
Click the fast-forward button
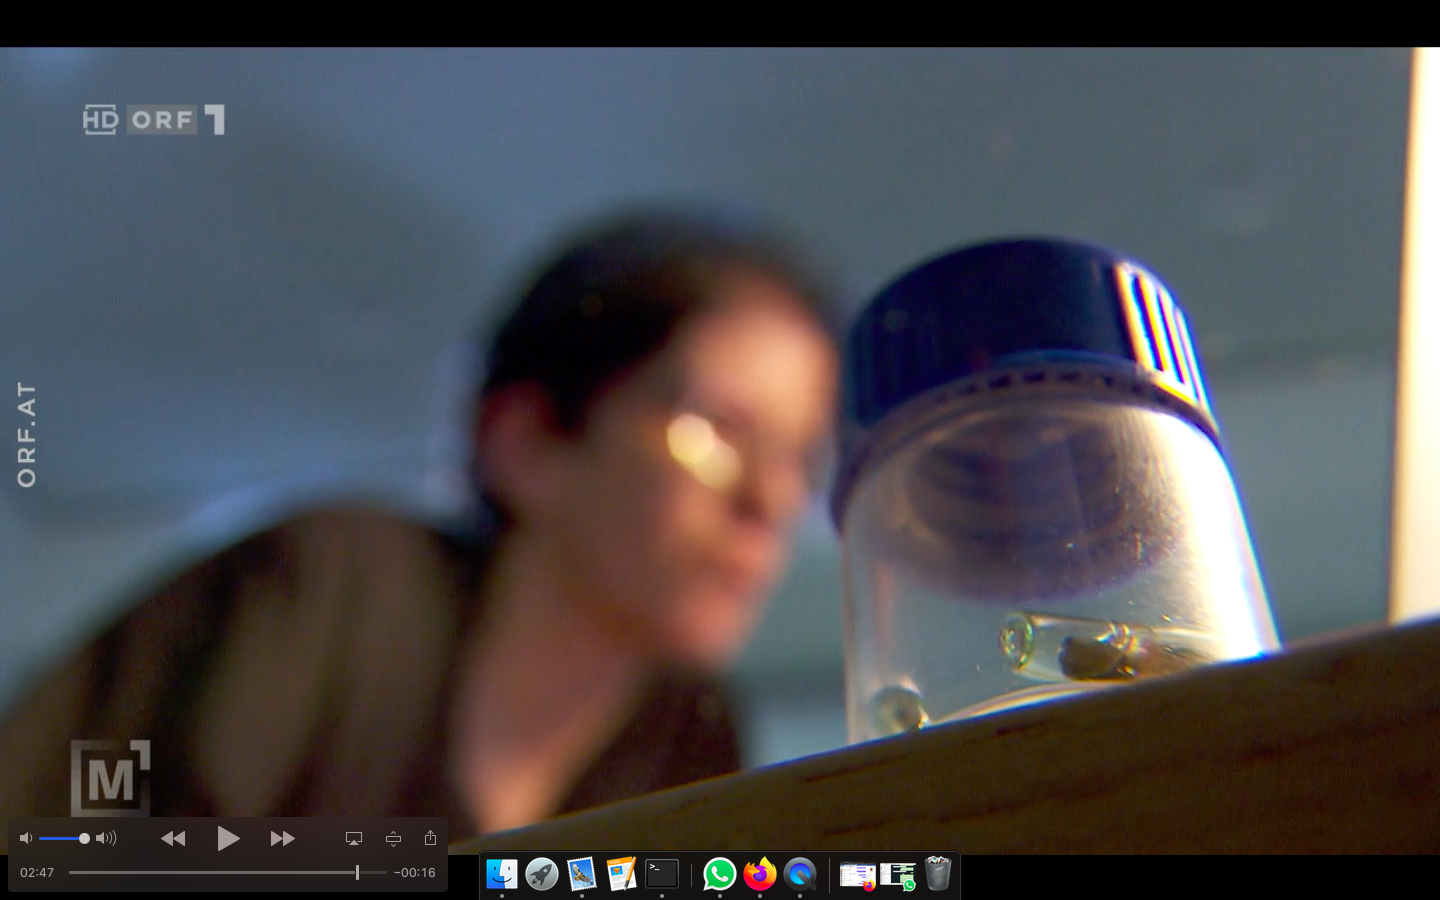coord(282,838)
